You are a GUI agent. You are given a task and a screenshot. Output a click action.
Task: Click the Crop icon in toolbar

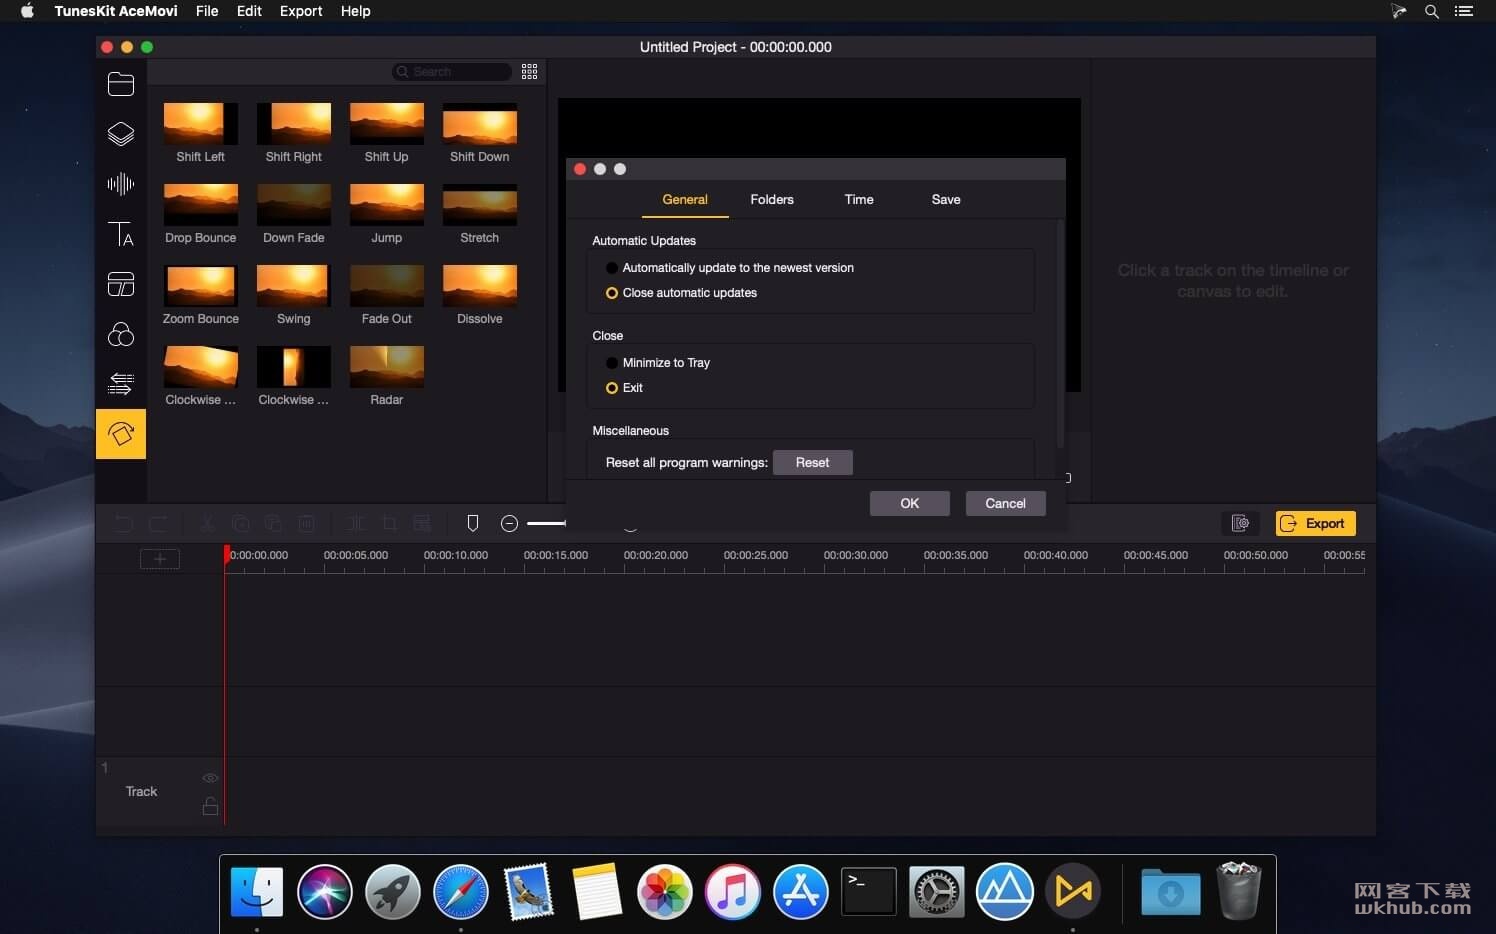[x=389, y=523]
